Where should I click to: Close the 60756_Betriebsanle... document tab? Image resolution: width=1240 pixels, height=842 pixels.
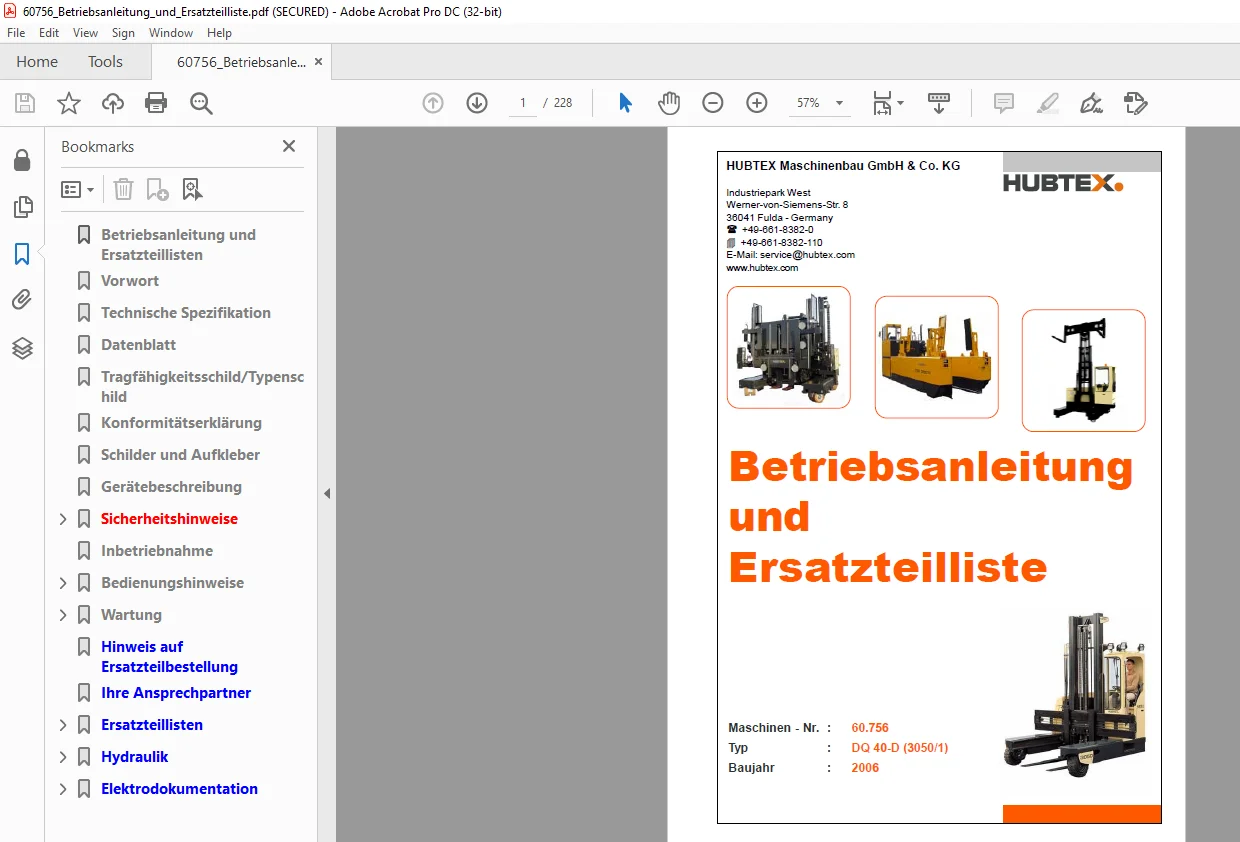[319, 62]
